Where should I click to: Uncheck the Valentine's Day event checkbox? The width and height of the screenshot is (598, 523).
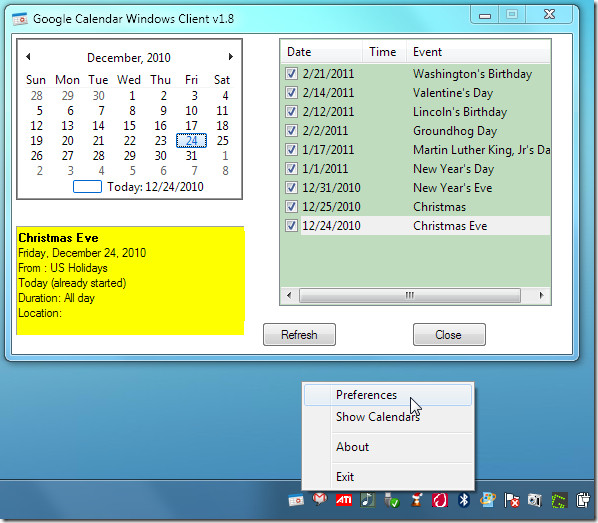click(291, 92)
